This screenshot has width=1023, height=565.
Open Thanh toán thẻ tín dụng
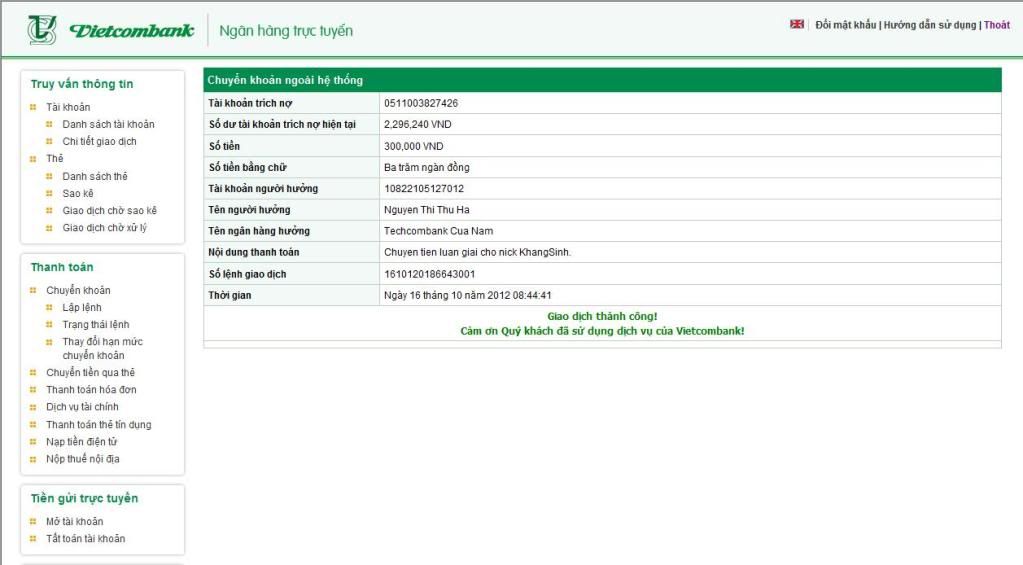[99, 425]
